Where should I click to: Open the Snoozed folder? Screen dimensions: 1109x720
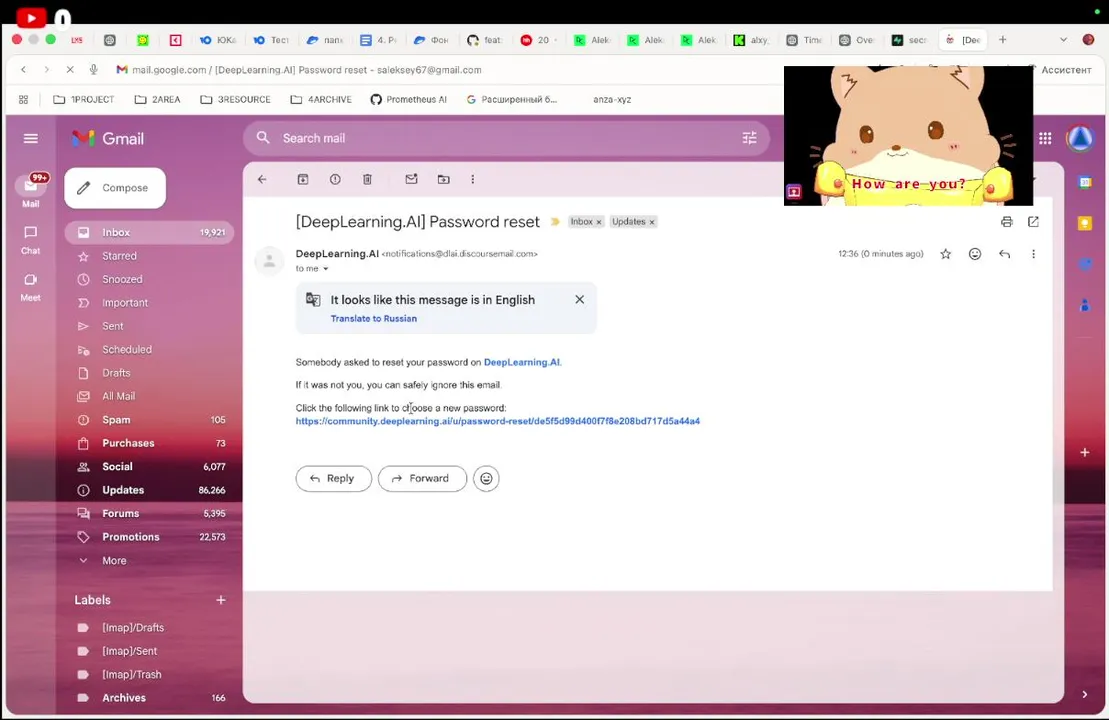coord(149,279)
